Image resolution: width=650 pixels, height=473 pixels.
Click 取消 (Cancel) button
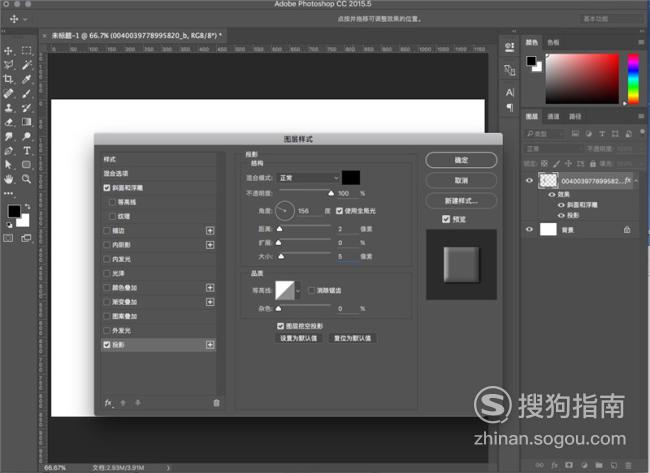click(x=461, y=180)
